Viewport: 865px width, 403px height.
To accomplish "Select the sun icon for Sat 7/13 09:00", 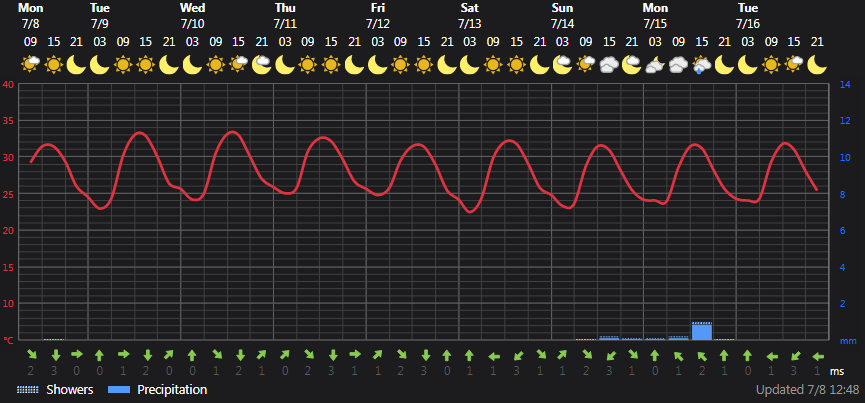I will tap(493, 65).
